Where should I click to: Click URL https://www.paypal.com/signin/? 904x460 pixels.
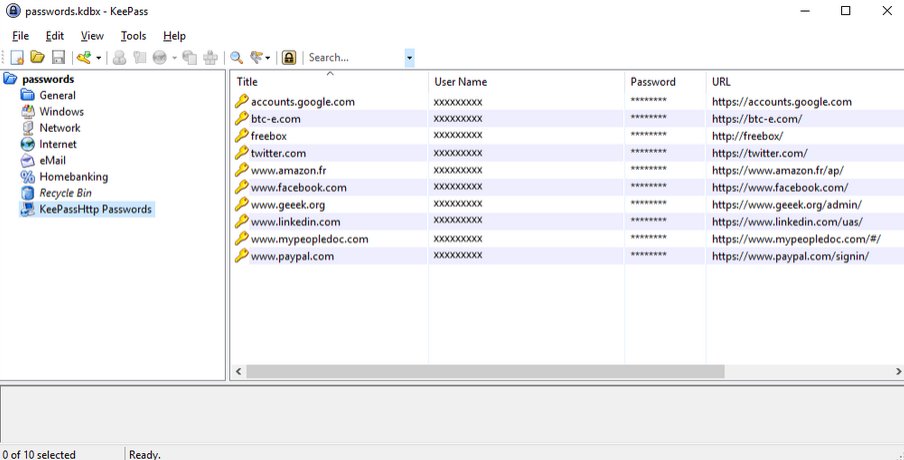(x=790, y=257)
